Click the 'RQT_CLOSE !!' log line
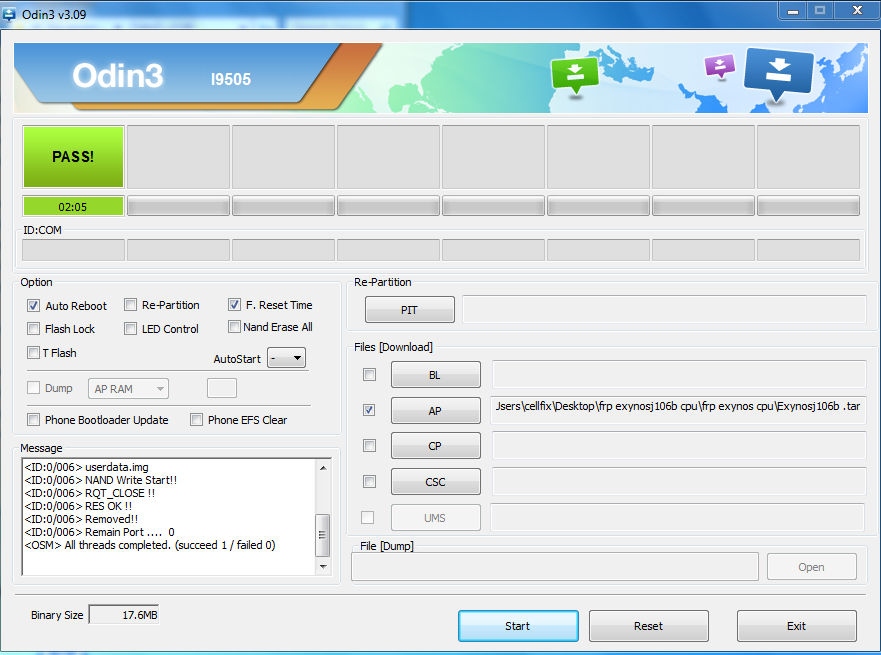 [x=90, y=493]
